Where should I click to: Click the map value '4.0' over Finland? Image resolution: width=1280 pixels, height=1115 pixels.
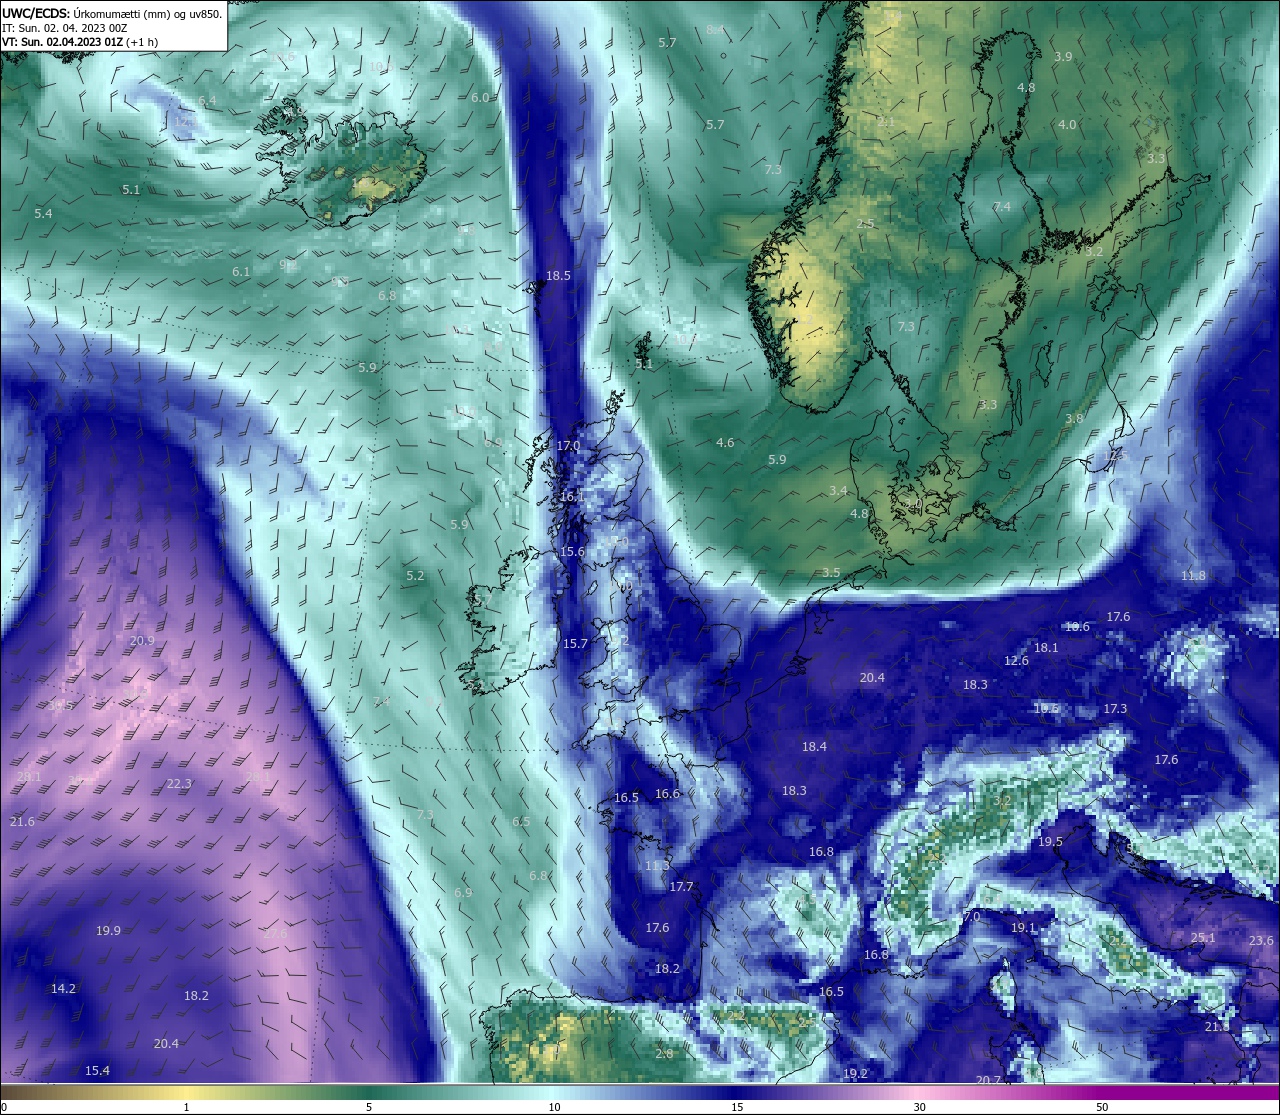(x=1067, y=124)
